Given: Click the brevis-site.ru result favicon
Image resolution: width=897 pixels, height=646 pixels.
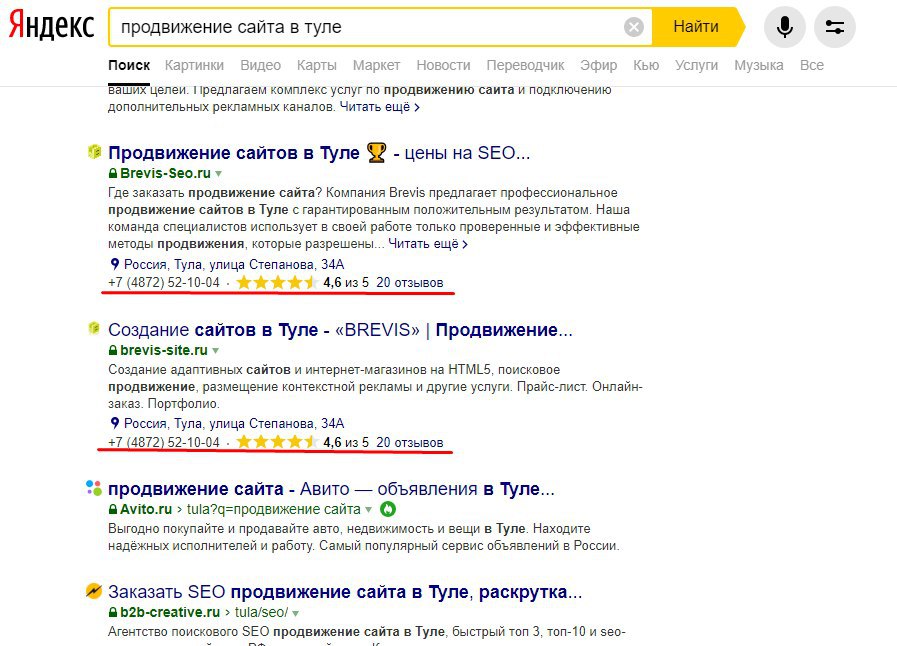Looking at the screenshot, I should click(94, 328).
